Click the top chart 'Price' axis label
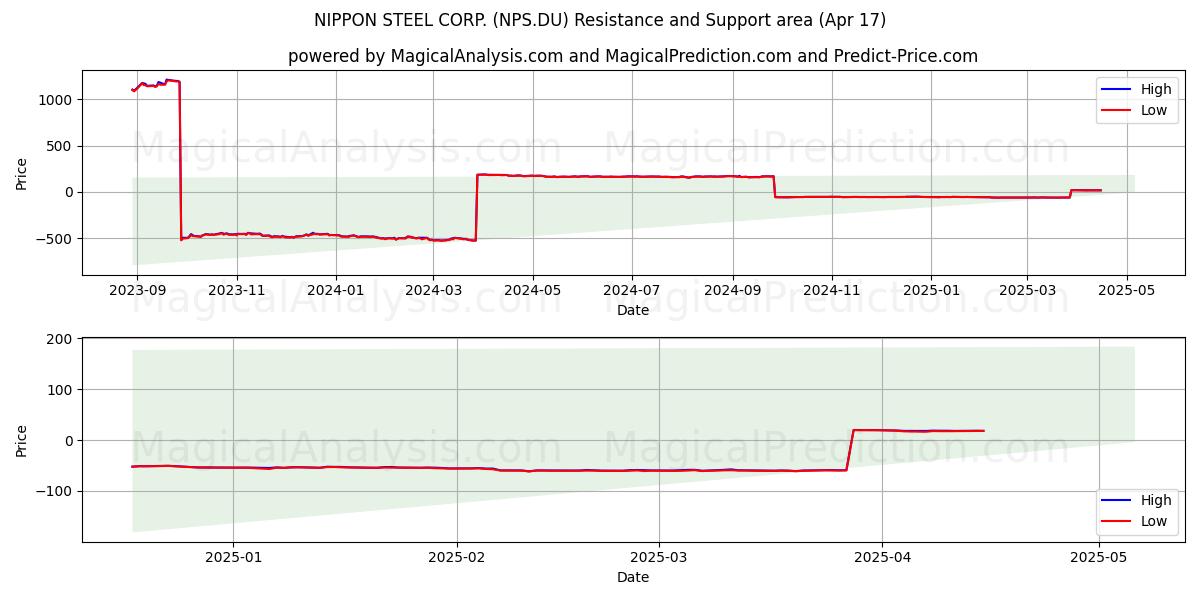Screen dimensions: 1200x600 point(22,173)
